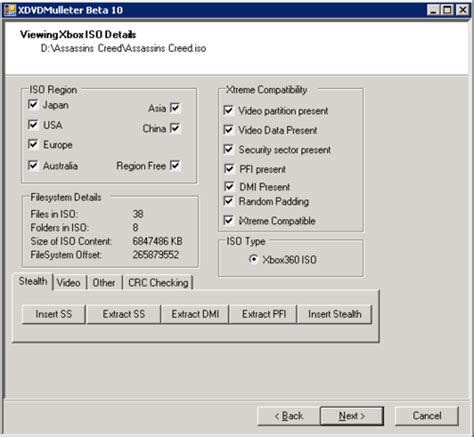Open the CRC Checking tab
The image size is (474, 437).
158,283
